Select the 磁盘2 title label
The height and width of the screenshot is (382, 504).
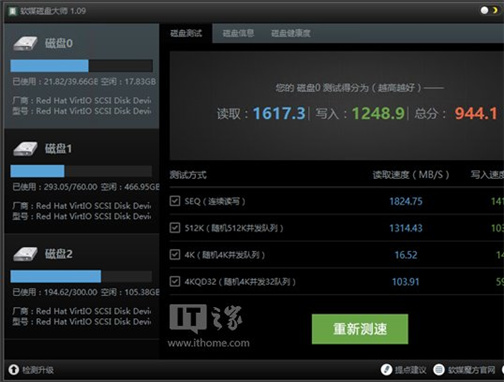pyautogui.click(x=59, y=254)
